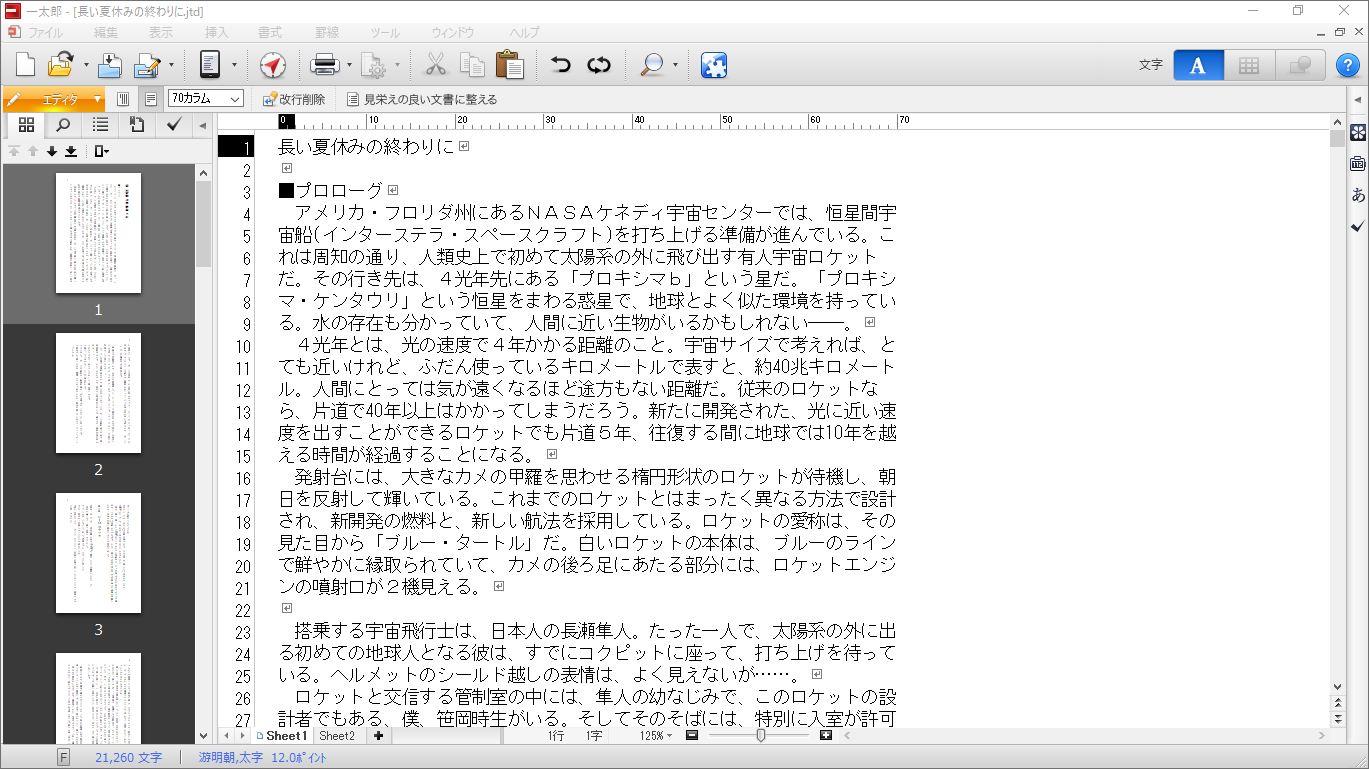1369x769 pixels.
Task: Print the document with the printer icon
Action: tap(326, 65)
